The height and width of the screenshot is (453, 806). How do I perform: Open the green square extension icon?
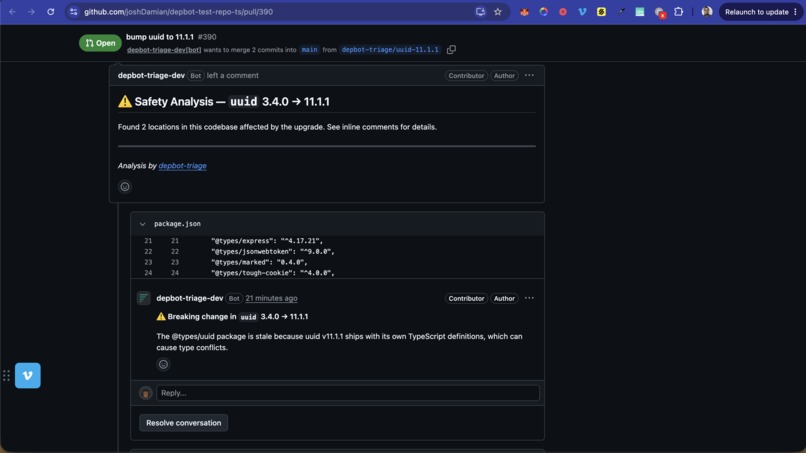pyautogui.click(x=639, y=12)
